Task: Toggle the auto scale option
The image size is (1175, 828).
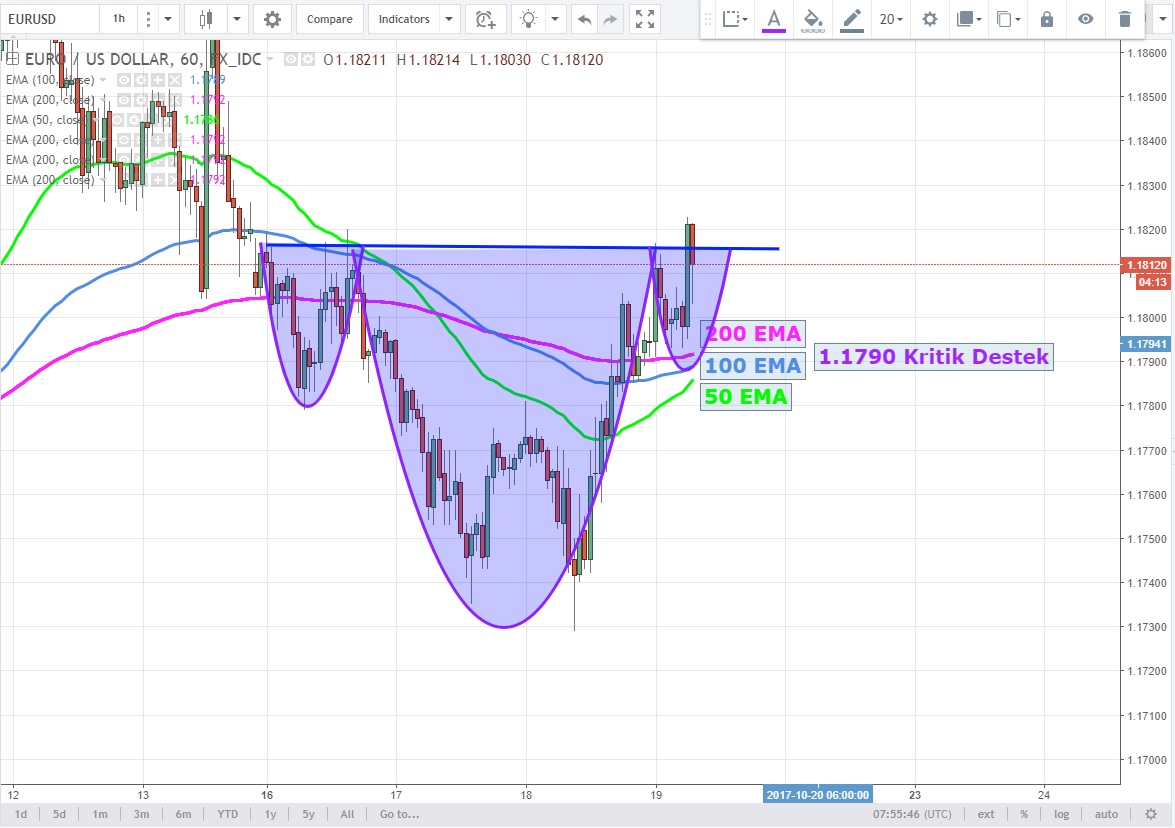Action: (x=1106, y=814)
